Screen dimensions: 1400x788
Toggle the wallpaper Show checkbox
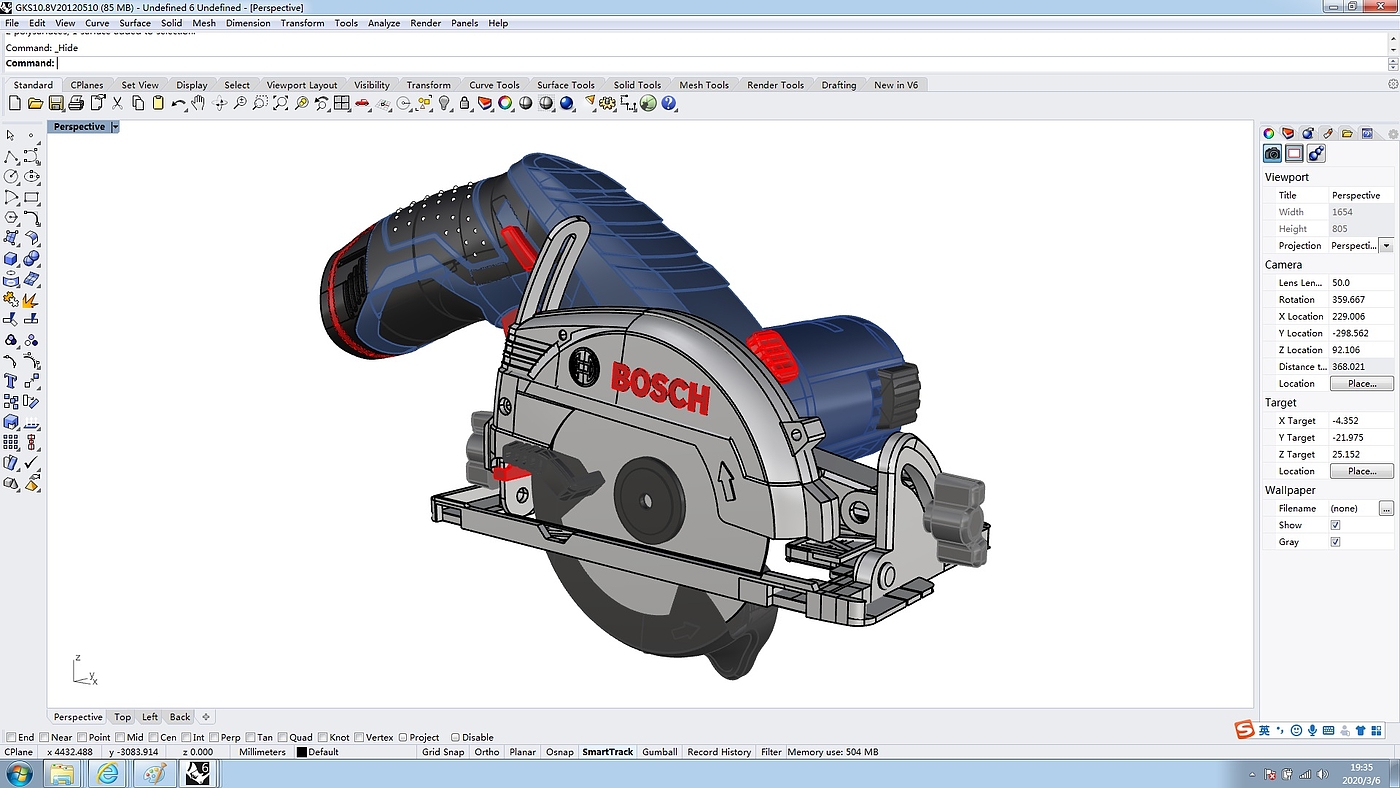1335,525
